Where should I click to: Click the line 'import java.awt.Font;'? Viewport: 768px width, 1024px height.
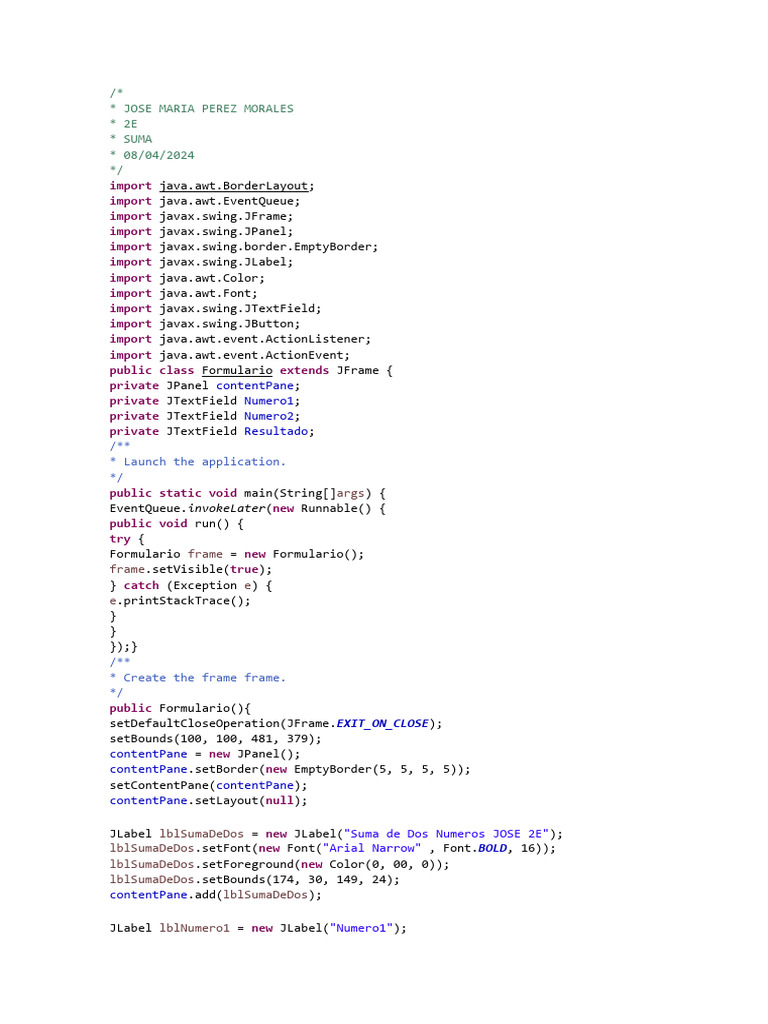[x=184, y=293]
